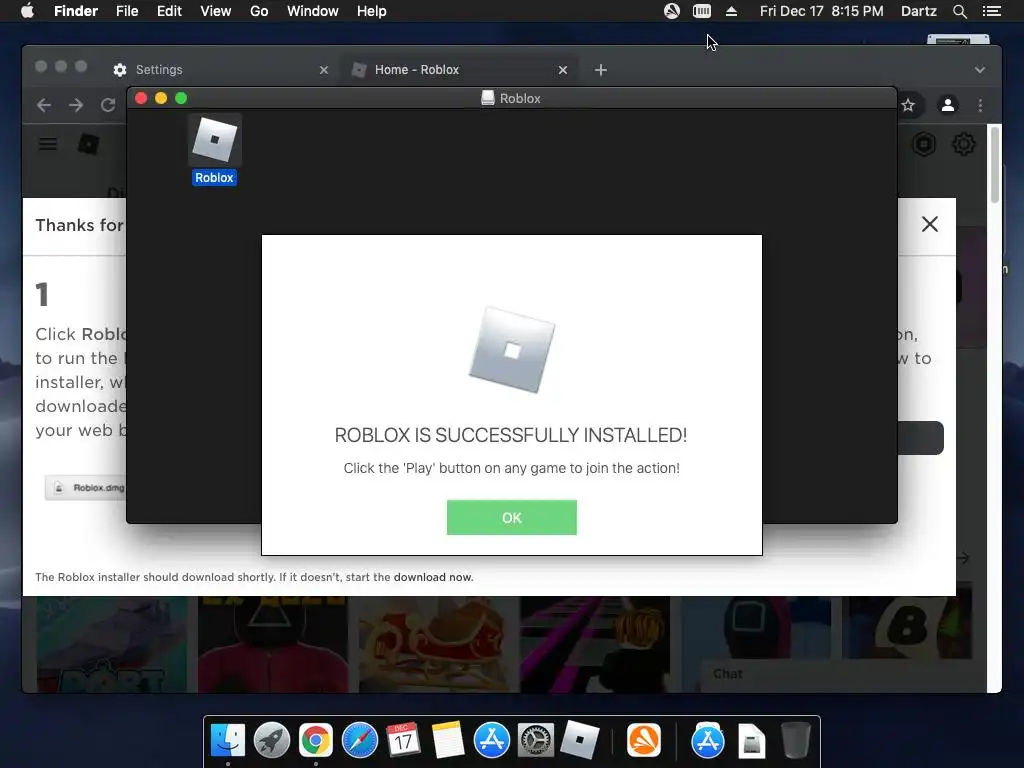Screen dimensions: 1024x768
Task: Open the View menu
Action: 216,11
